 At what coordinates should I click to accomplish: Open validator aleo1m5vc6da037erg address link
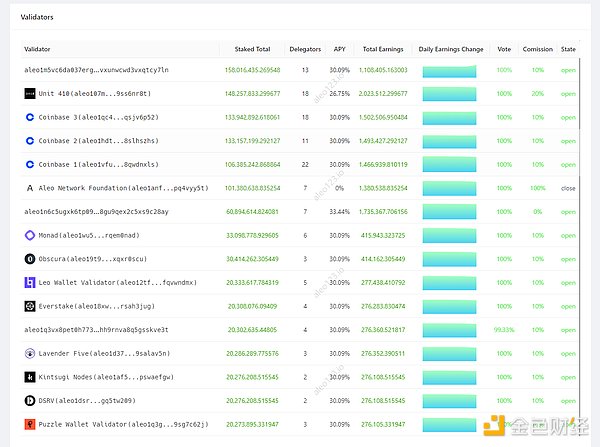pos(96,70)
